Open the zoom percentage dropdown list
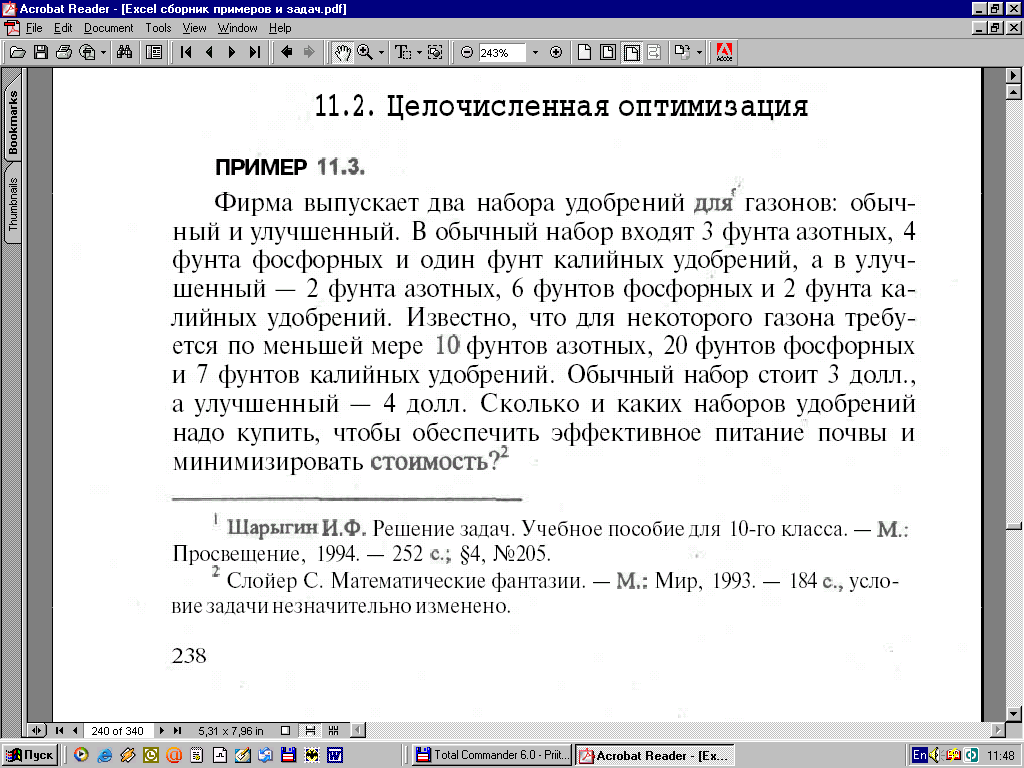 pos(535,52)
